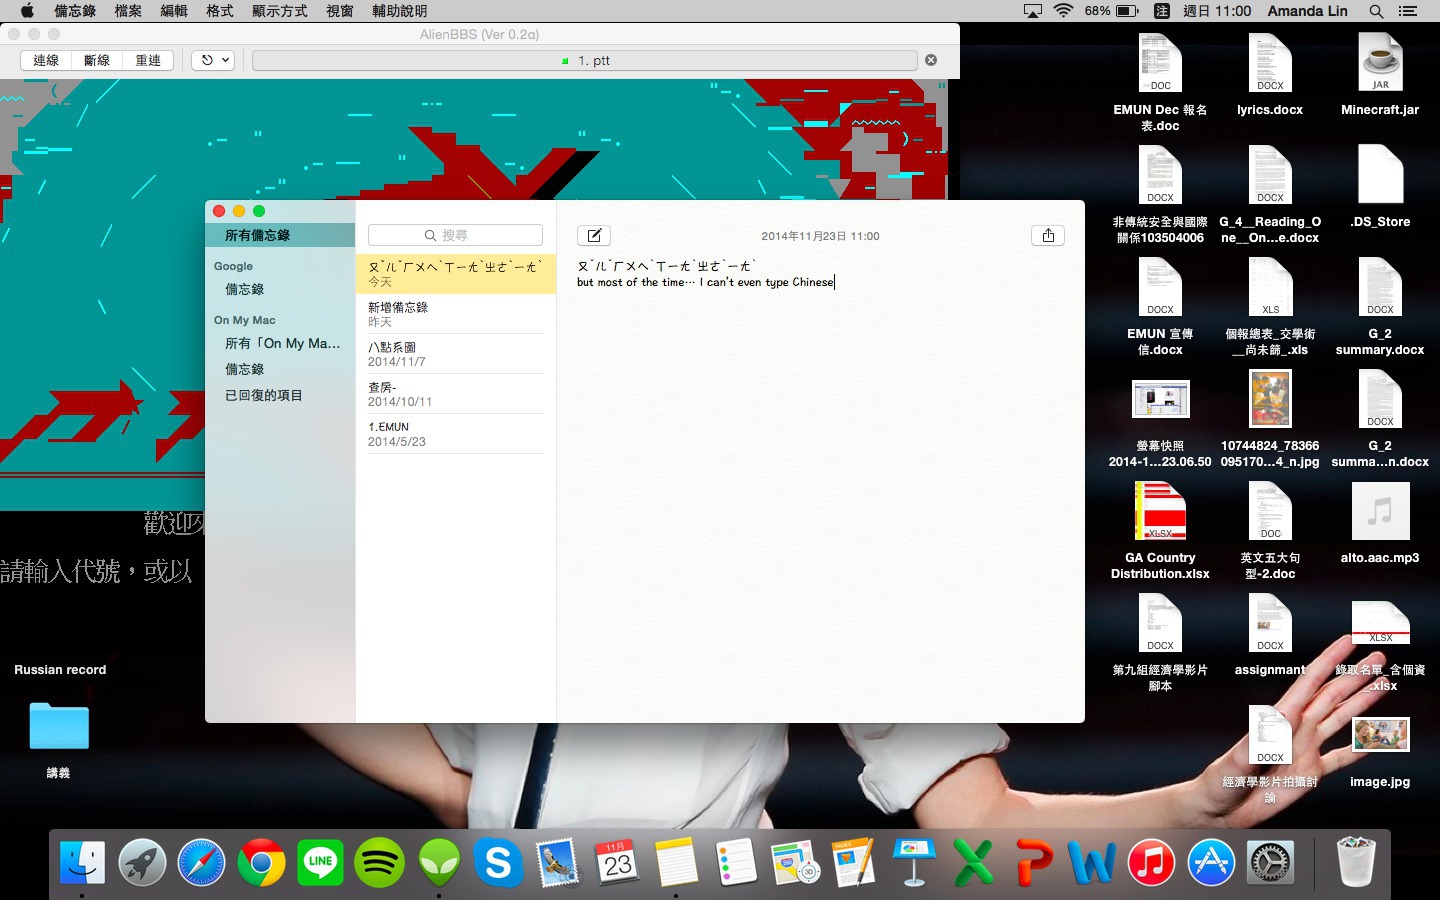This screenshot has width=1440, height=900.
Task: Click the compose new note icon
Action: click(x=594, y=235)
